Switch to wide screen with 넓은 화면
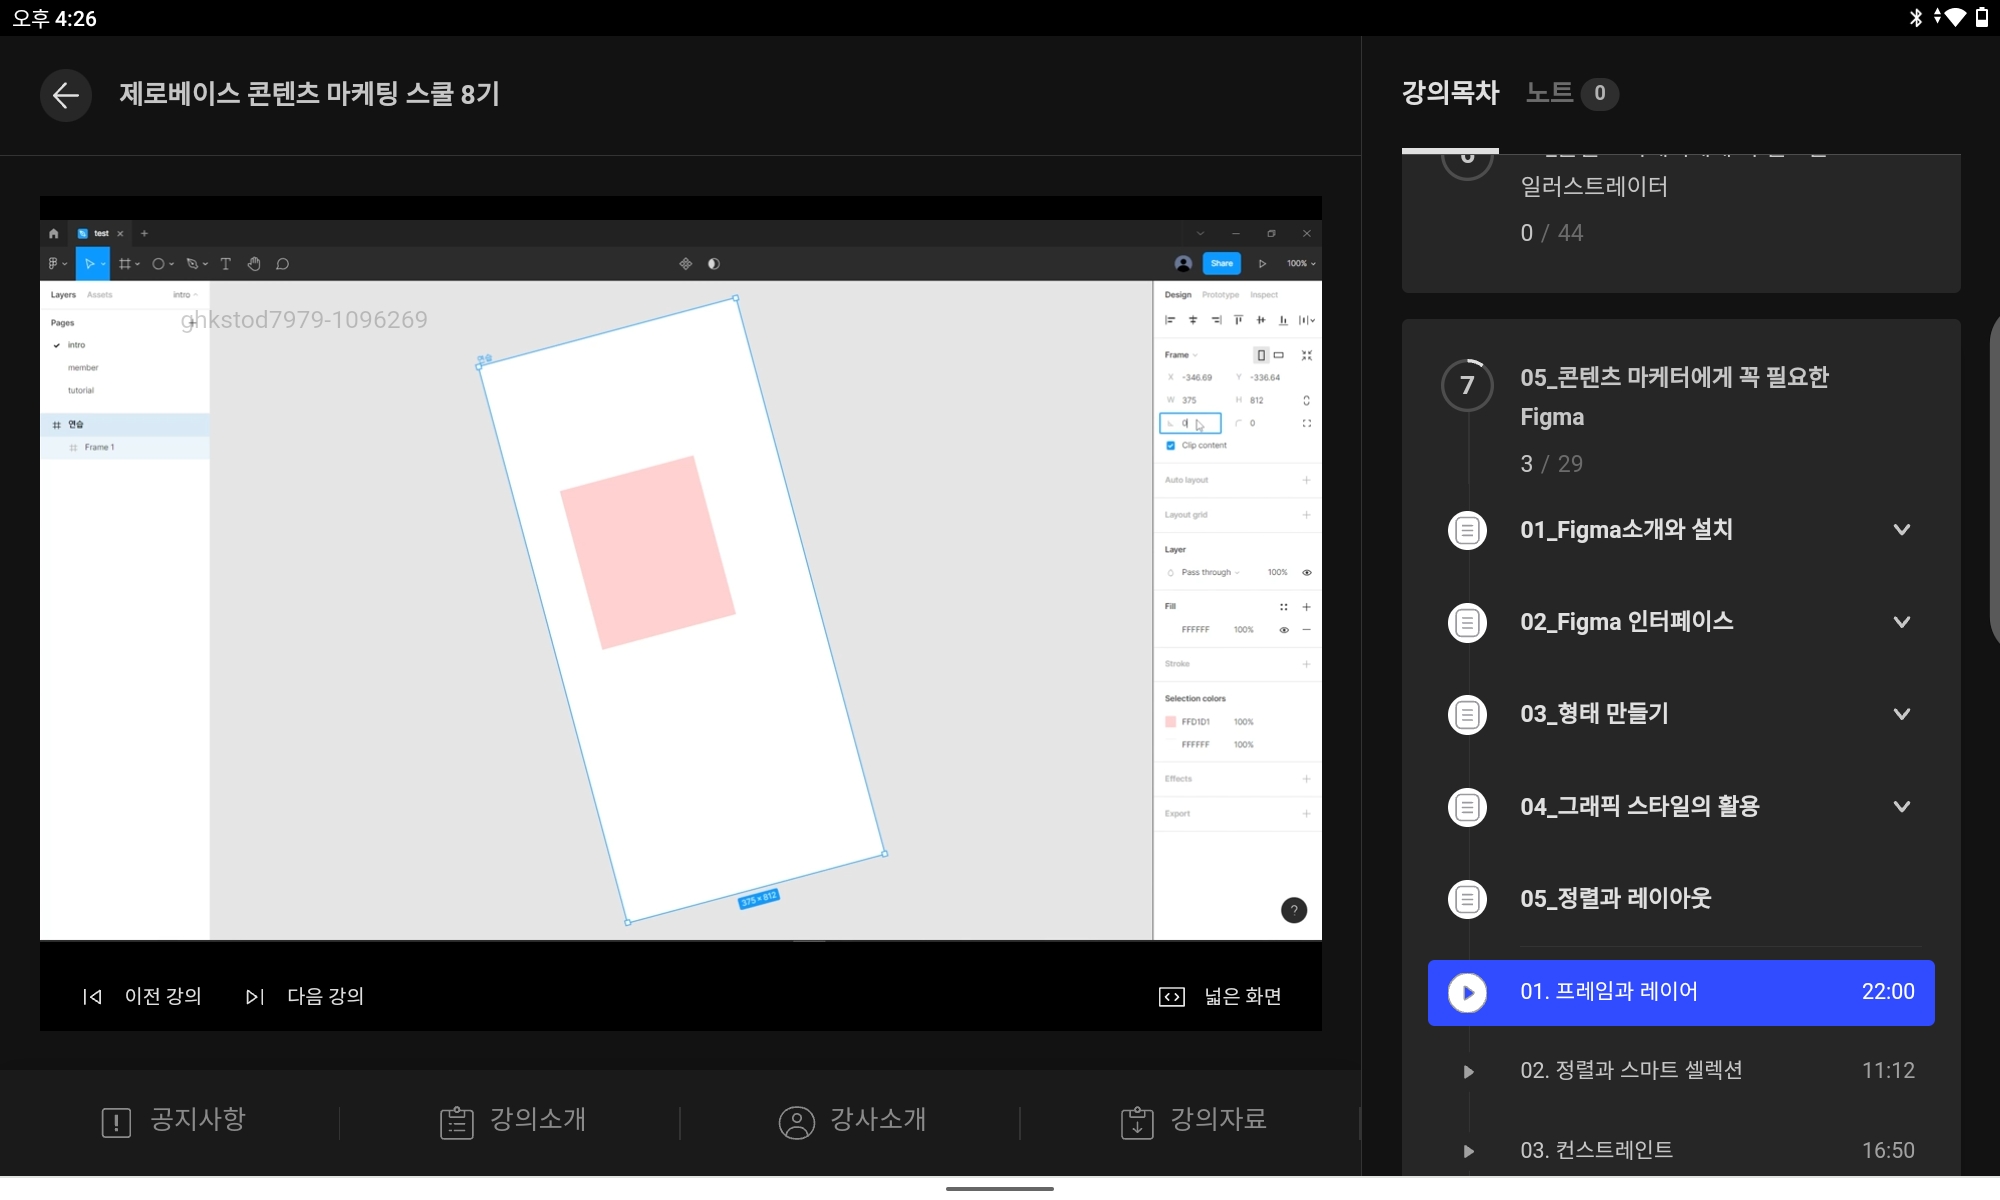Viewport: 2000px width, 1200px height. pyautogui.click(x=1220, y=996)
